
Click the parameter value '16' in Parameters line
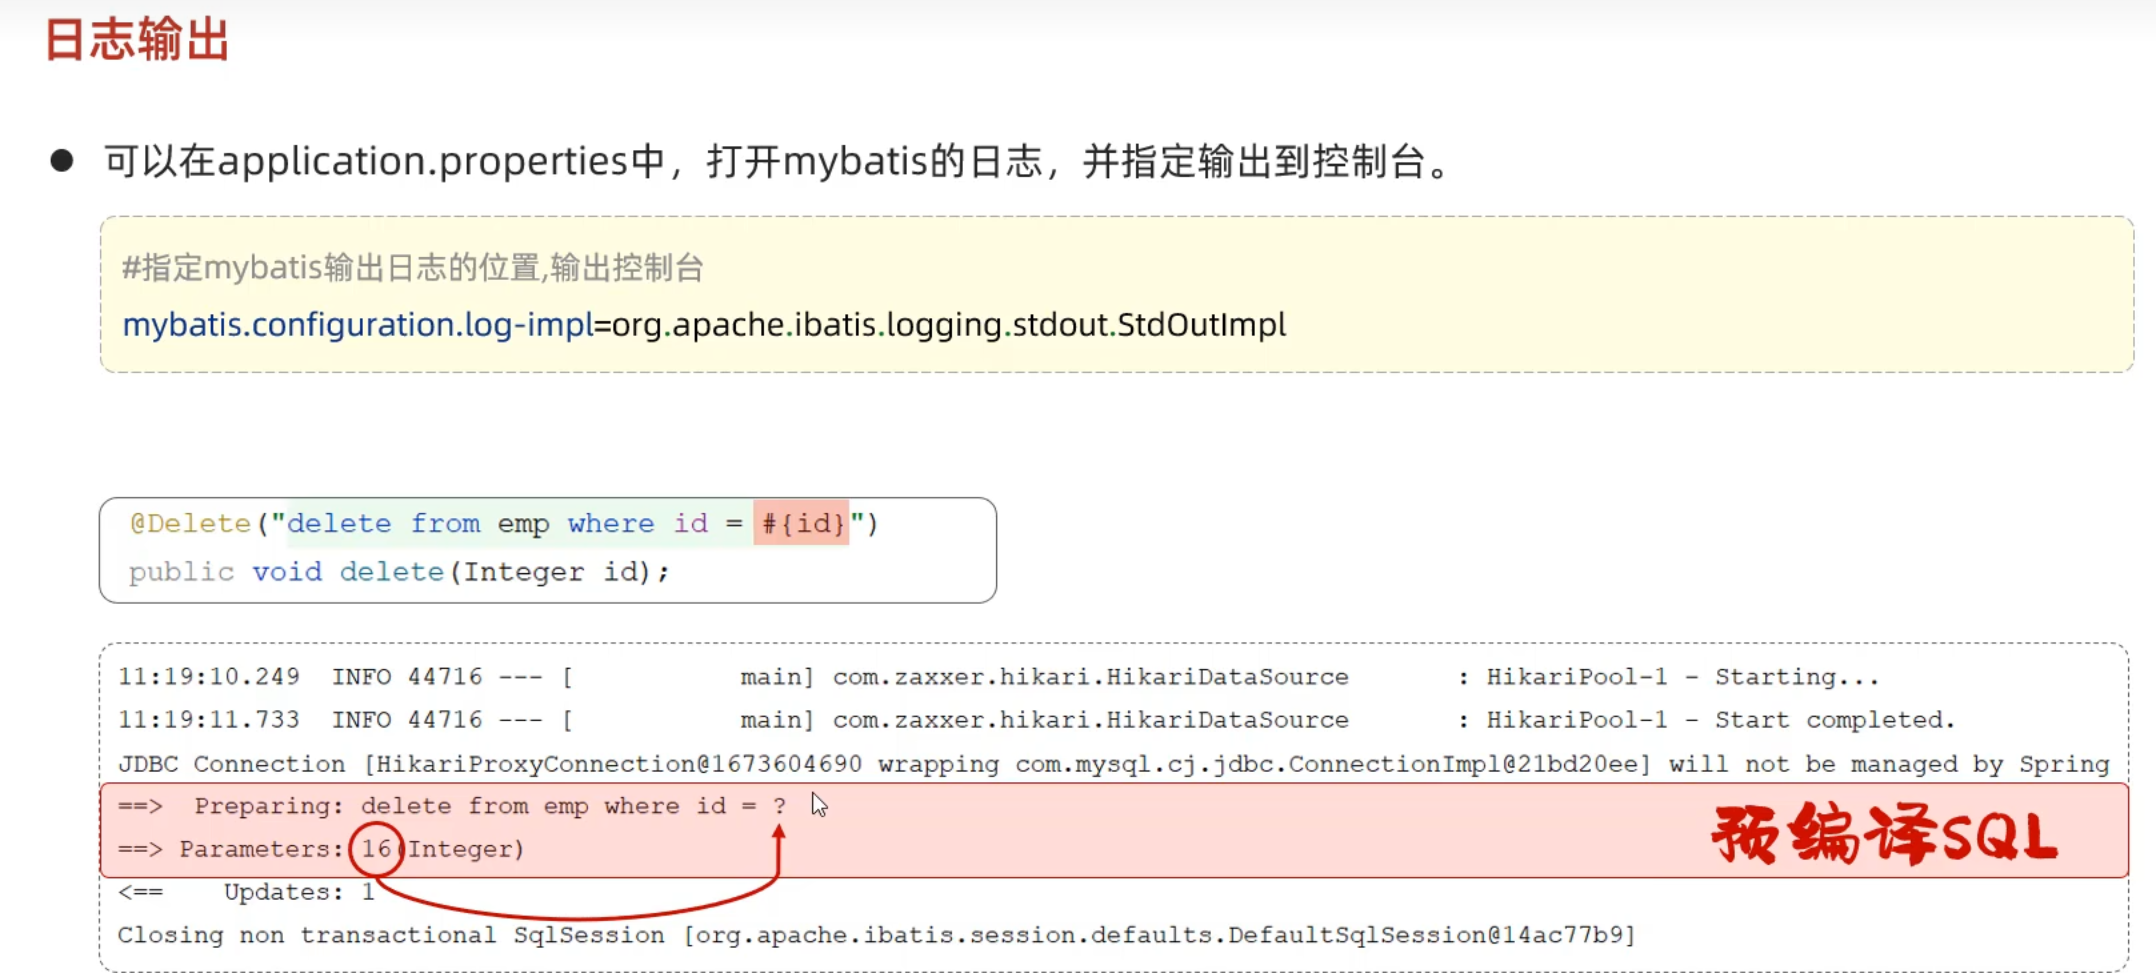(x=376, y=849)
